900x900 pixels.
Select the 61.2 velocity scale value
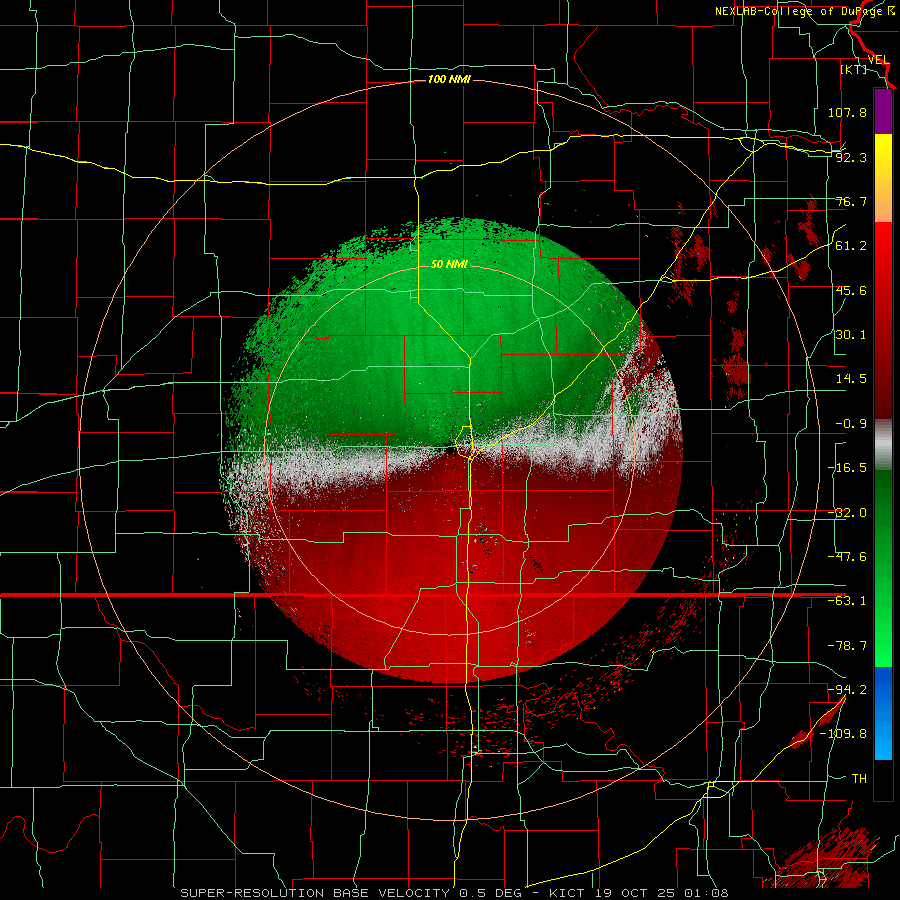pos(851,246)
